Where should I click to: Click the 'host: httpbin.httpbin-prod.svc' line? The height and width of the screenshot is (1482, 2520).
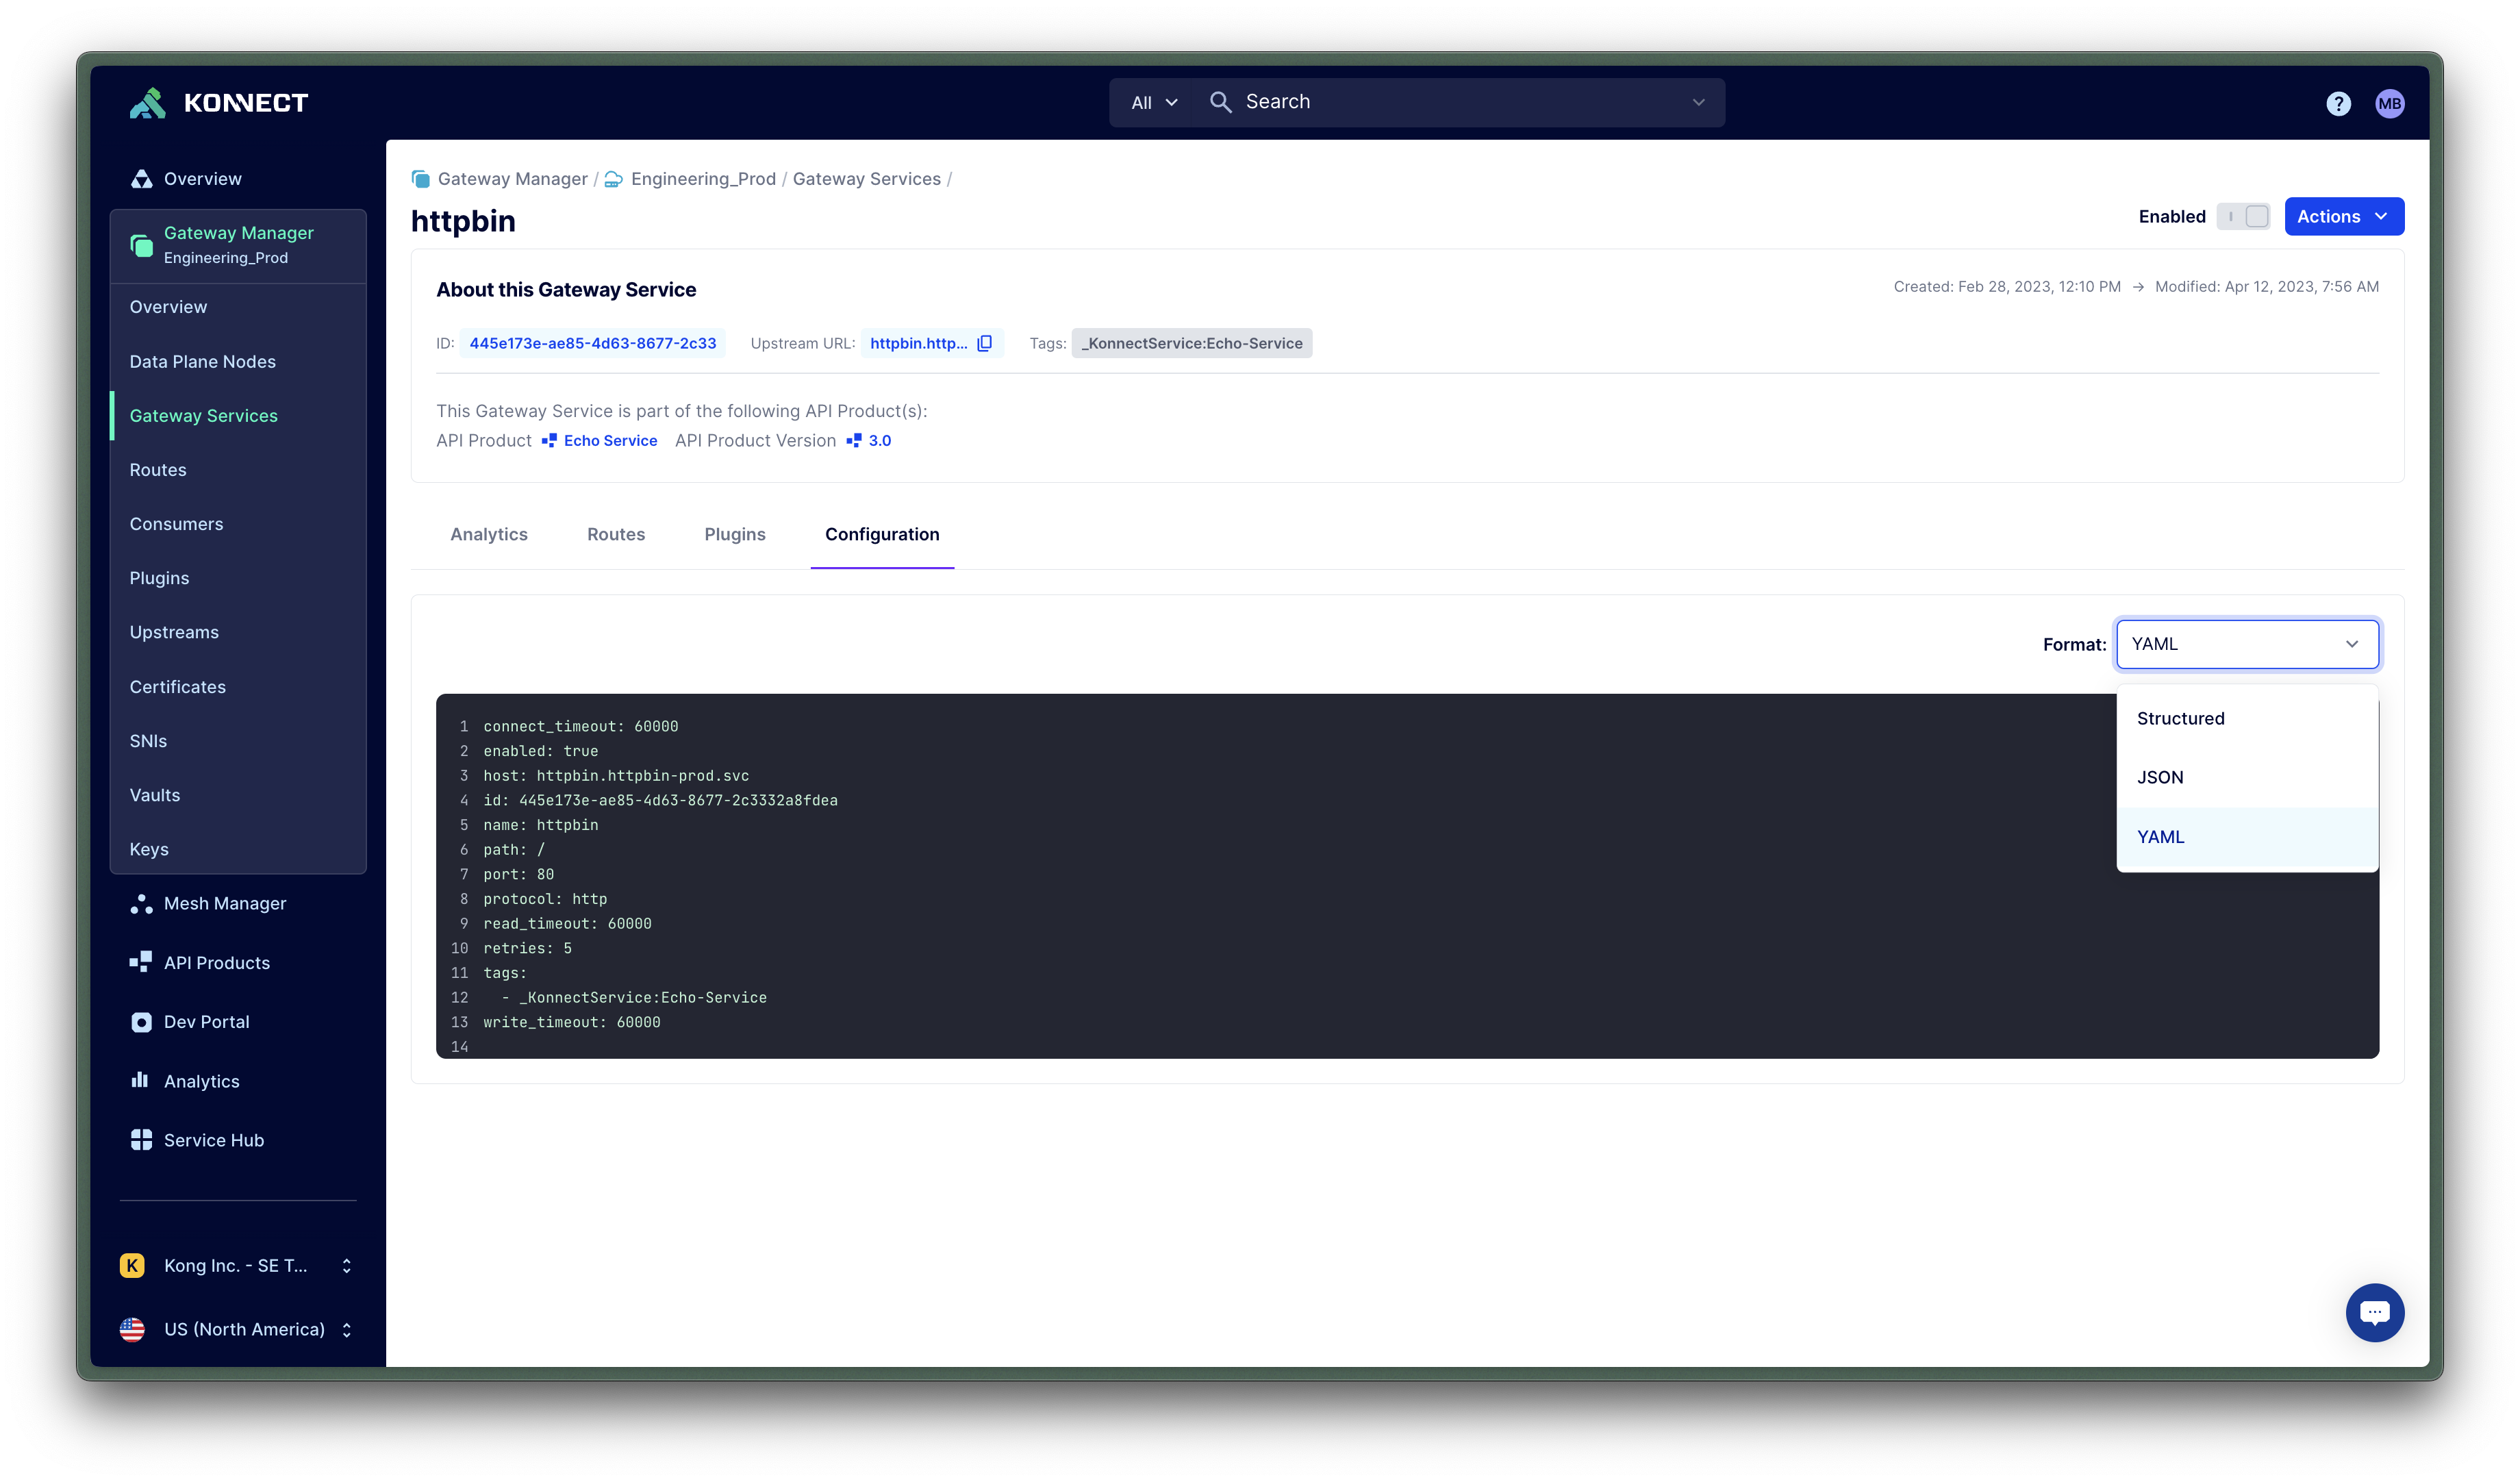[x=616, y=775]
